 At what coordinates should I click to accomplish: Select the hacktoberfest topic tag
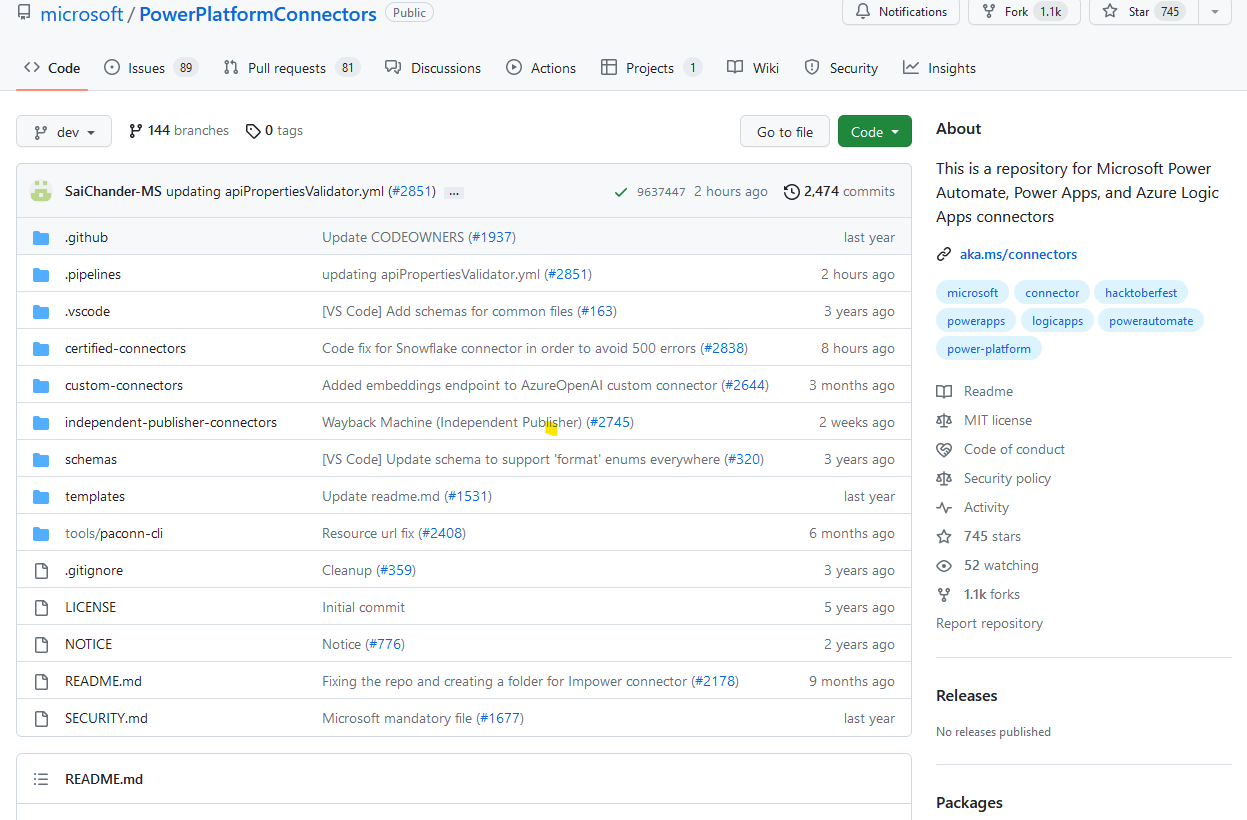tap(1141, 293)
